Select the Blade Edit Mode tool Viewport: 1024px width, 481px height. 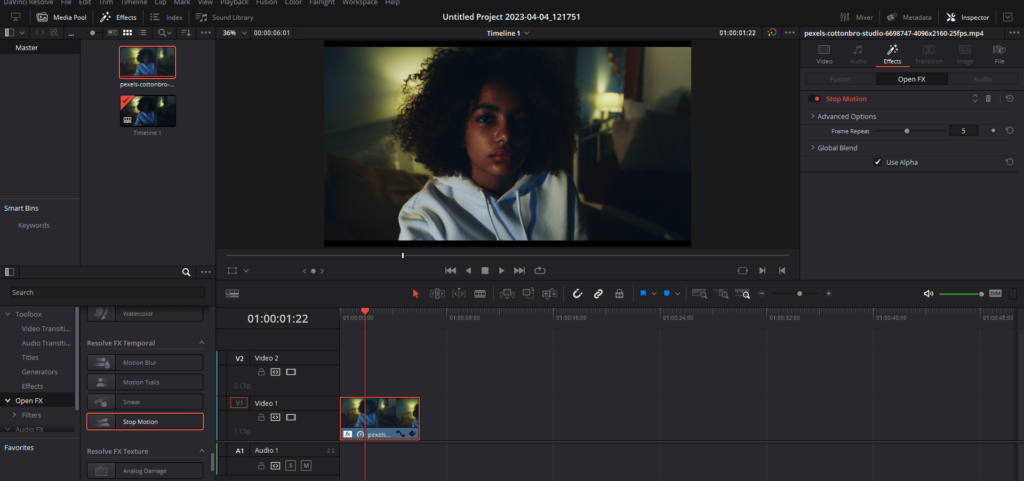480,294
